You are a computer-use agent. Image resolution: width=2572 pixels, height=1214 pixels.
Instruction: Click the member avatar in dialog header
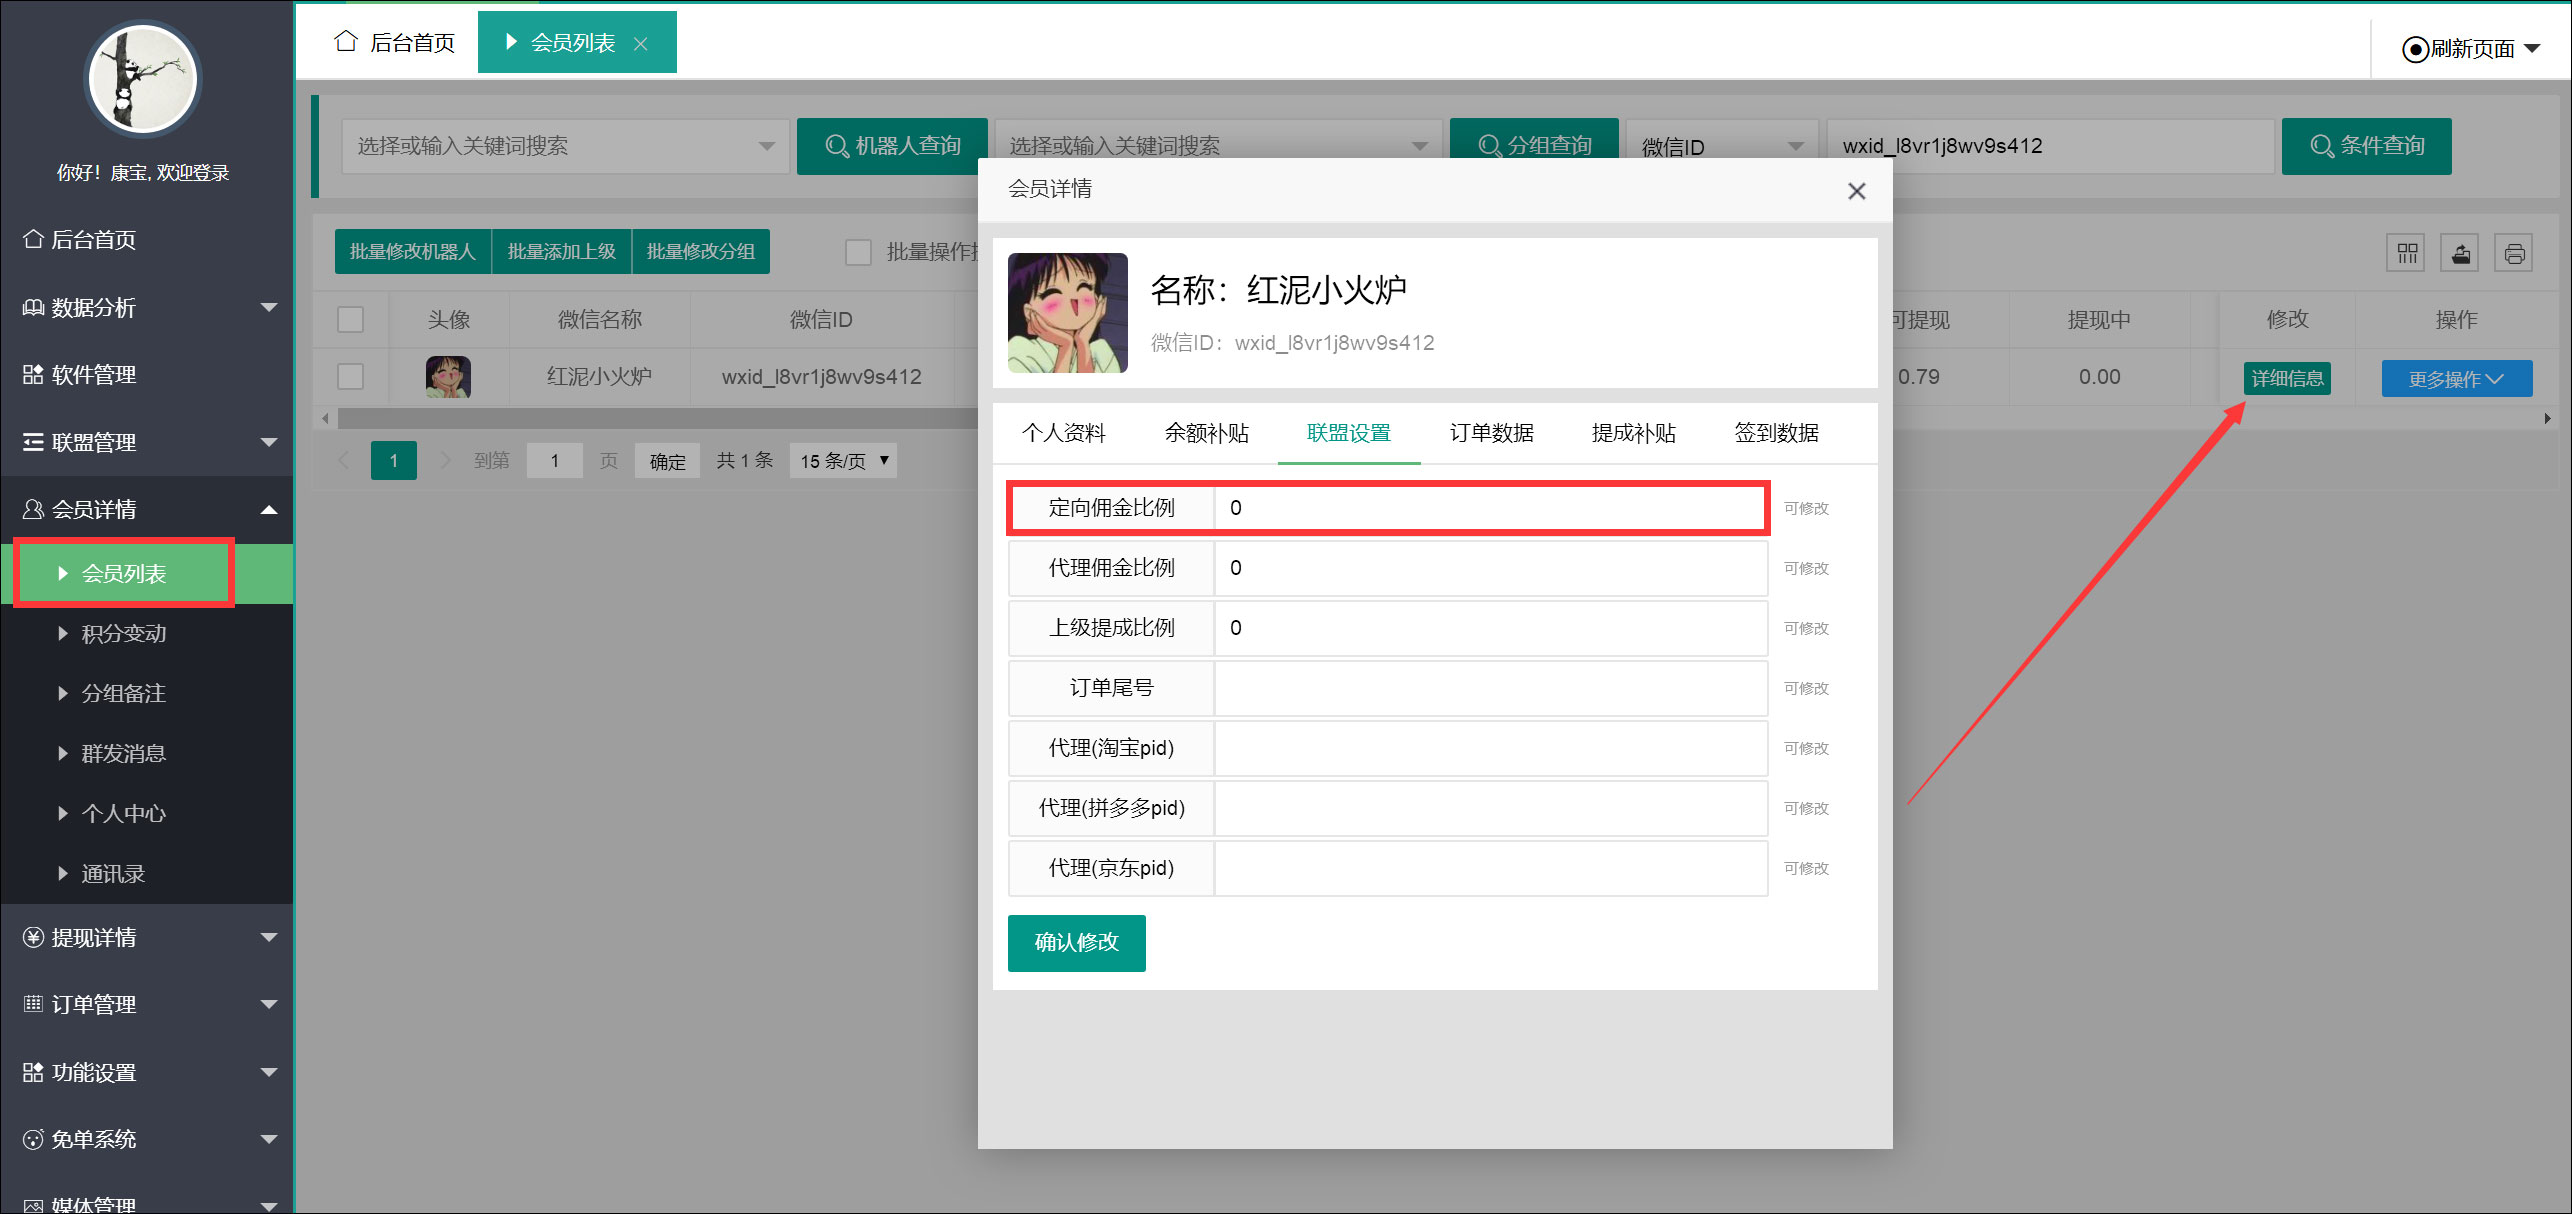pyautogui.click(x=1067, y=313)
